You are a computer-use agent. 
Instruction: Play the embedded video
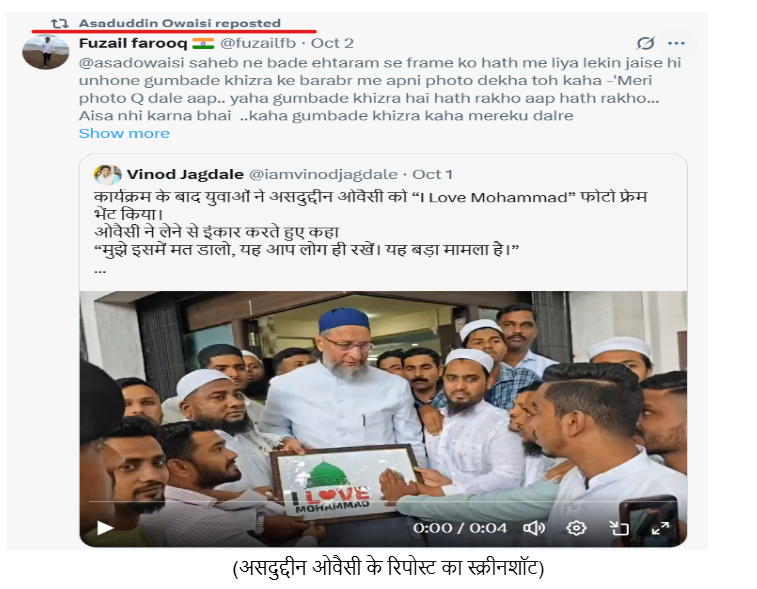pos(105,528)
